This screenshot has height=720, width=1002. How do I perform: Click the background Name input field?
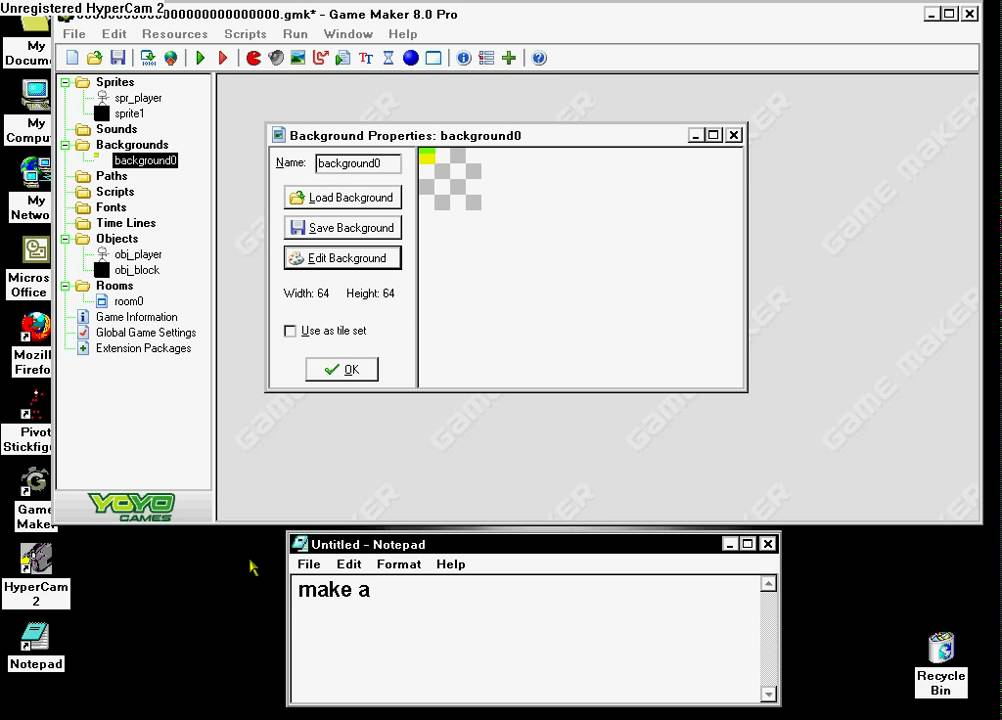tap(358, 164)
